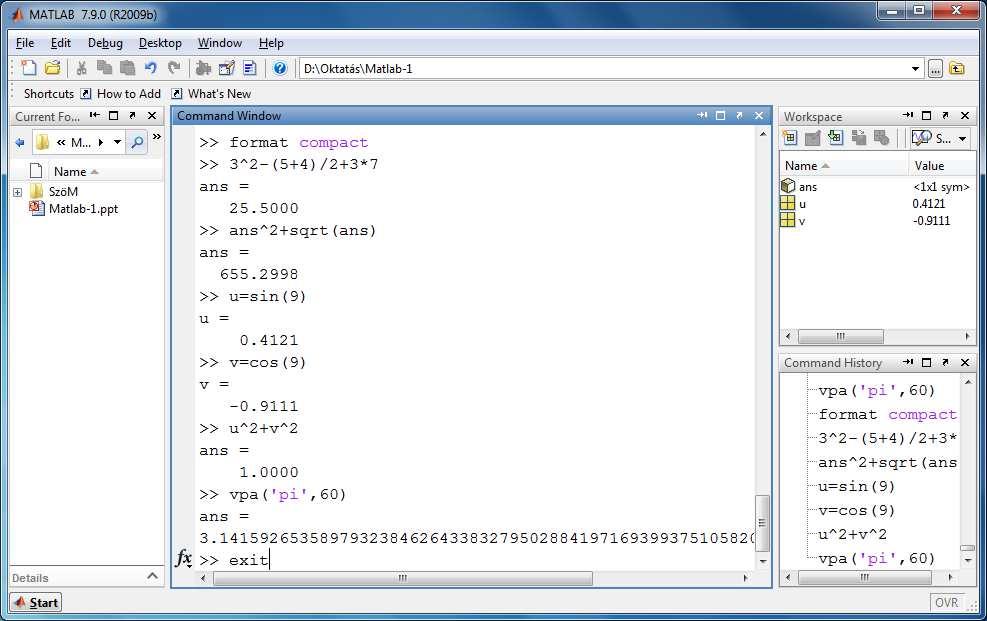Open the Current Folder path history dropdown
The image size is (987, 621).
pyautogui.click(x=117, y=142)
